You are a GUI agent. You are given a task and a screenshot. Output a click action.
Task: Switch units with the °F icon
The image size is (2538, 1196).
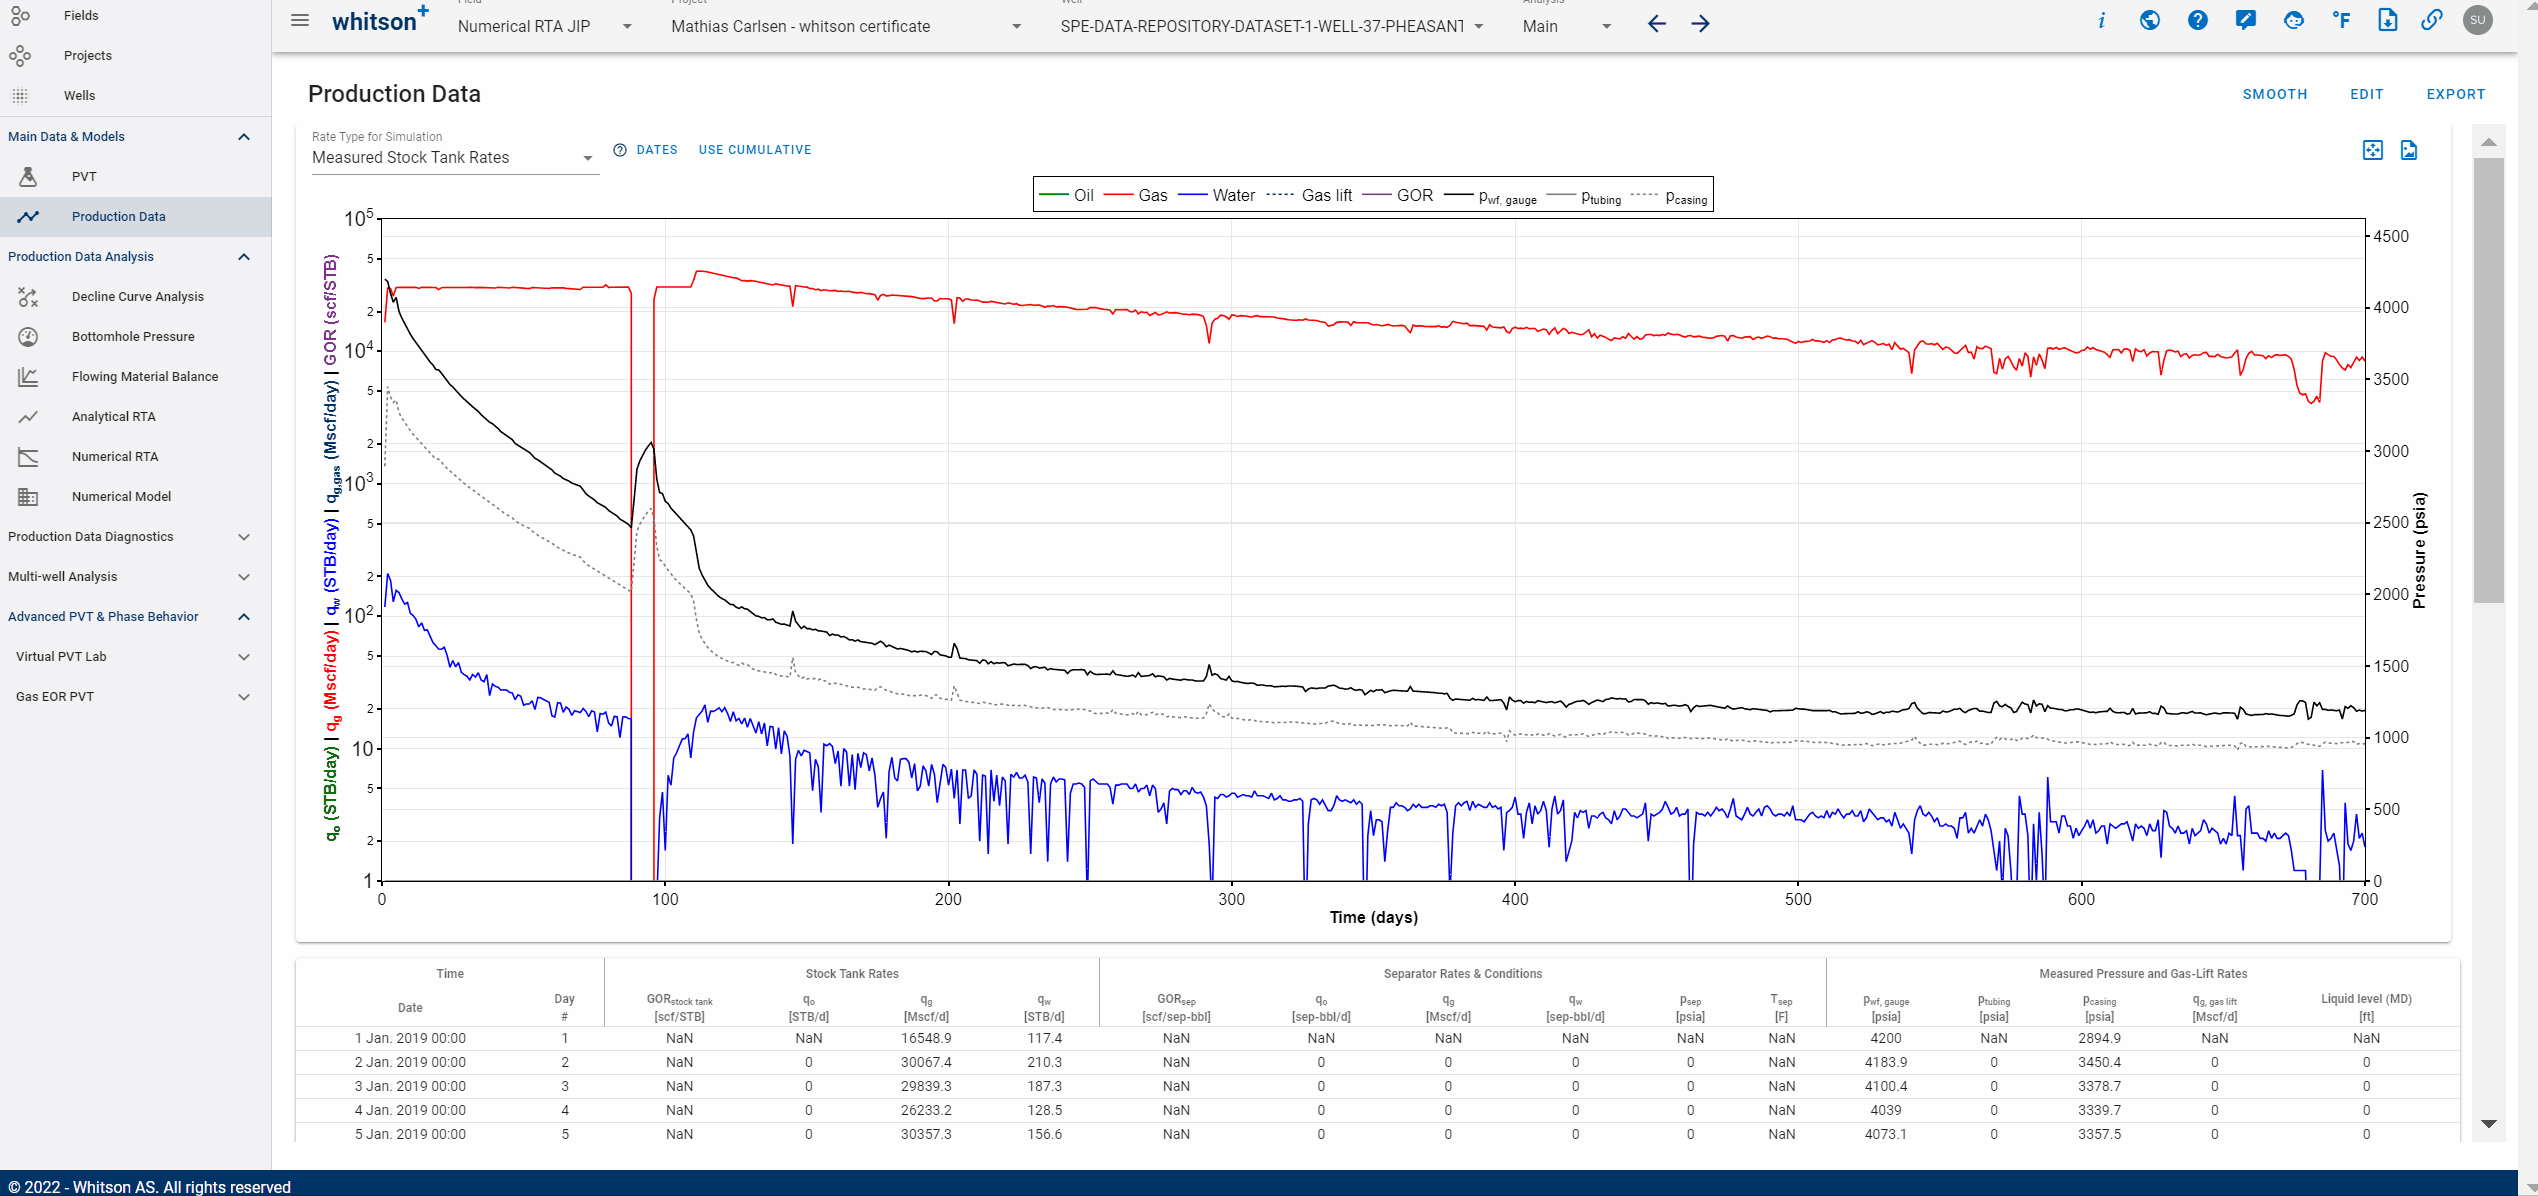(x=2341, y=21)
